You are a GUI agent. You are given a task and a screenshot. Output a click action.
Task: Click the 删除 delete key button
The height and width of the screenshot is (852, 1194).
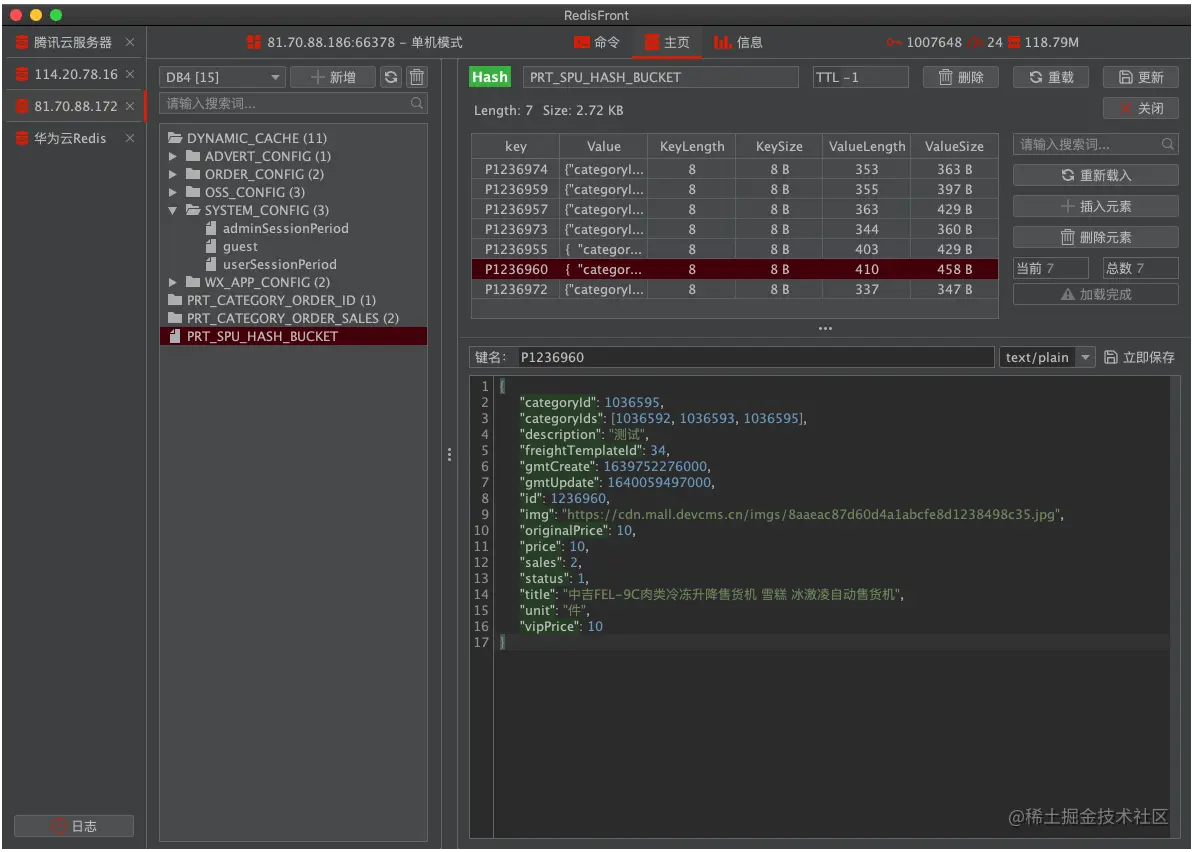click(x=960, y=77)
